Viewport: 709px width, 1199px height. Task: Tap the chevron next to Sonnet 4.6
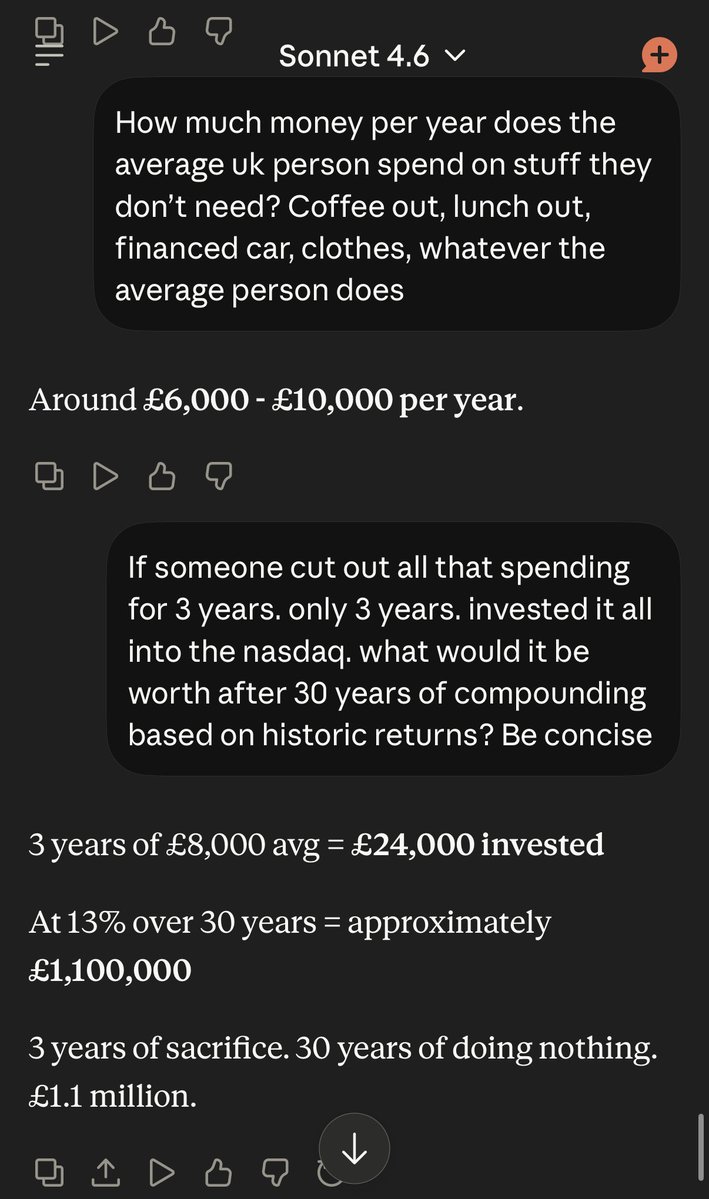454,57
